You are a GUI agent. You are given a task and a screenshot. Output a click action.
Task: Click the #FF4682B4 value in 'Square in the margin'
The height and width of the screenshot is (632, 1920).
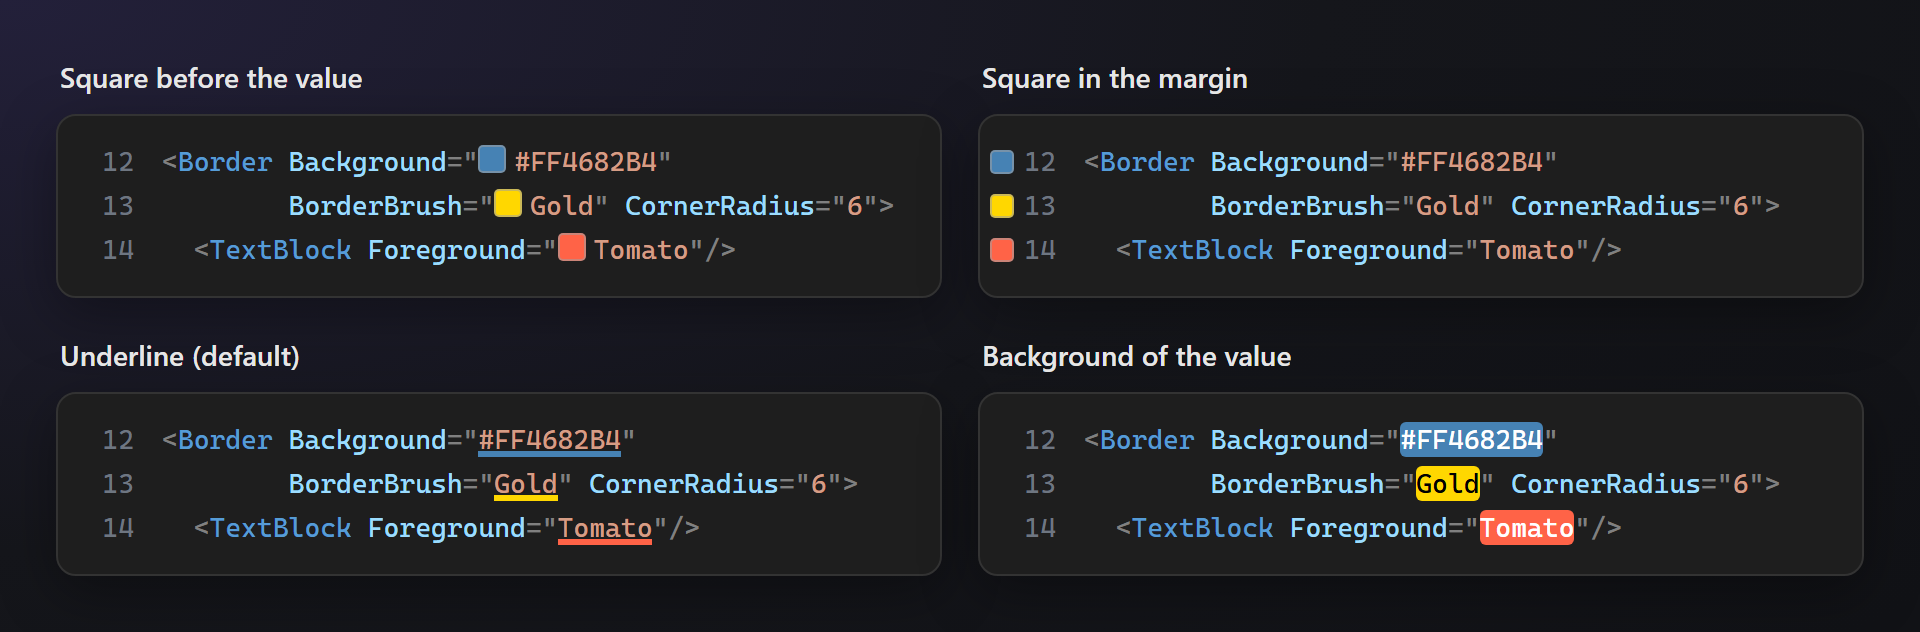(1472, 162)
